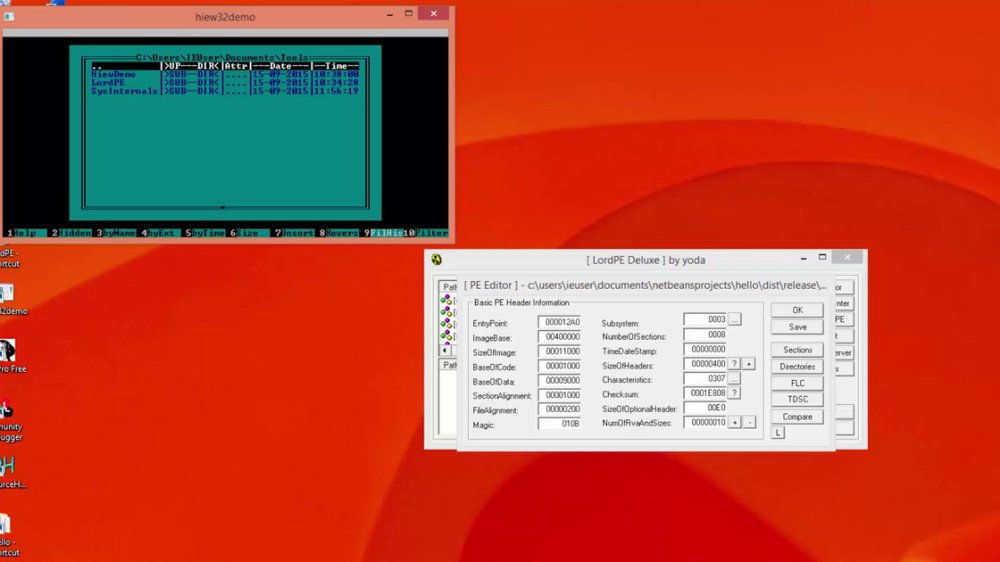Click the Characteristics field 0307
The width and height of the screenshot is (1000, 562).
(705, 378)
